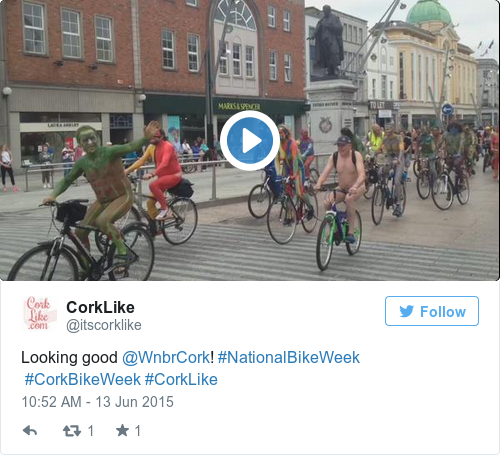Open the CorkLike.com profile avatar
This screenshot has width=500, height=455.
click(39, 313)
